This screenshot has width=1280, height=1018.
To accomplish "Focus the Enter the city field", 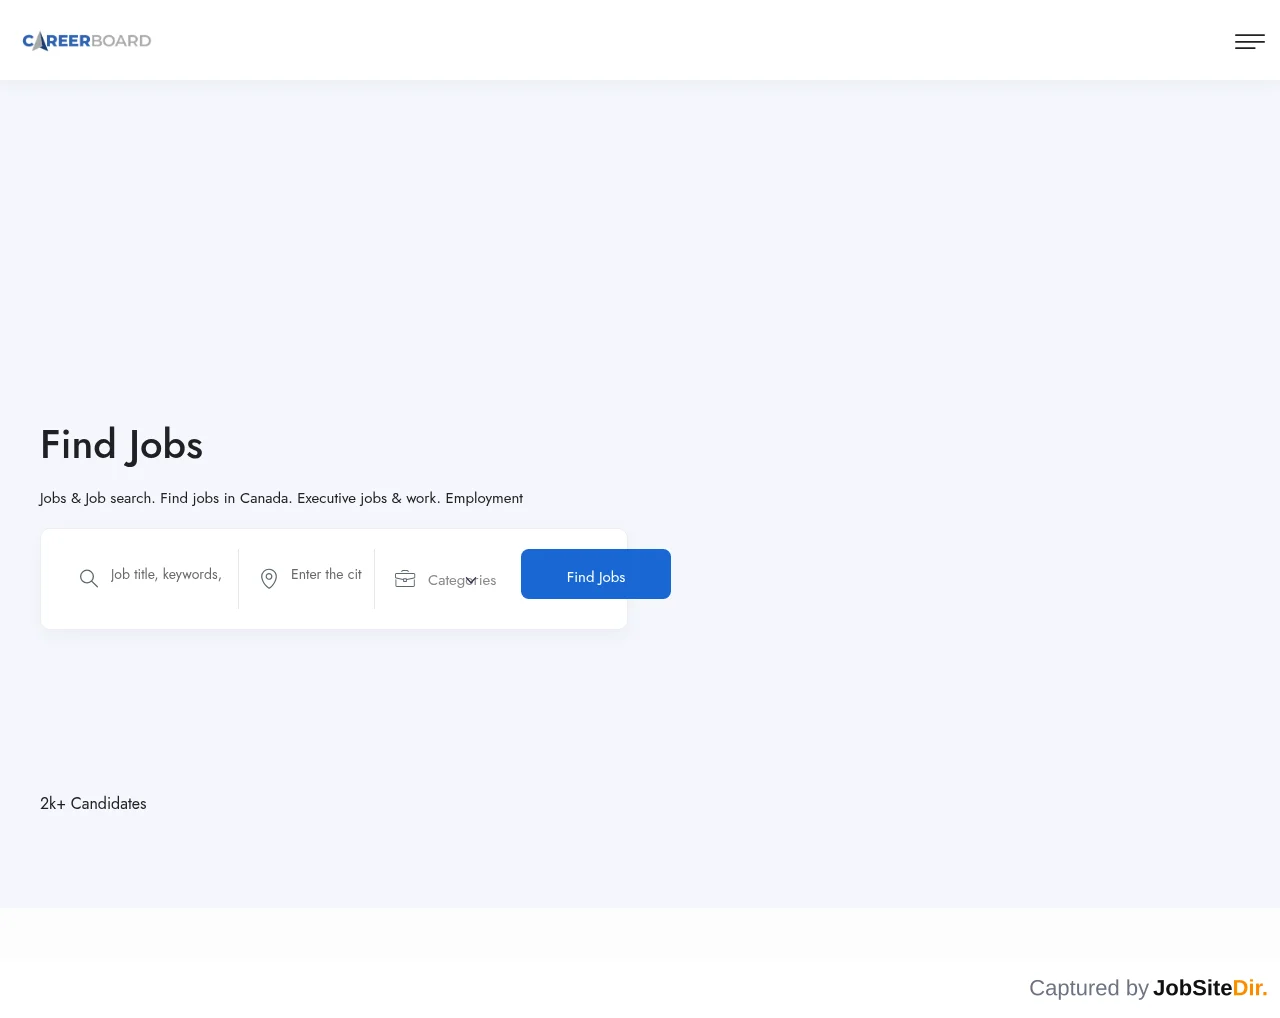I will tap(326, 575).
